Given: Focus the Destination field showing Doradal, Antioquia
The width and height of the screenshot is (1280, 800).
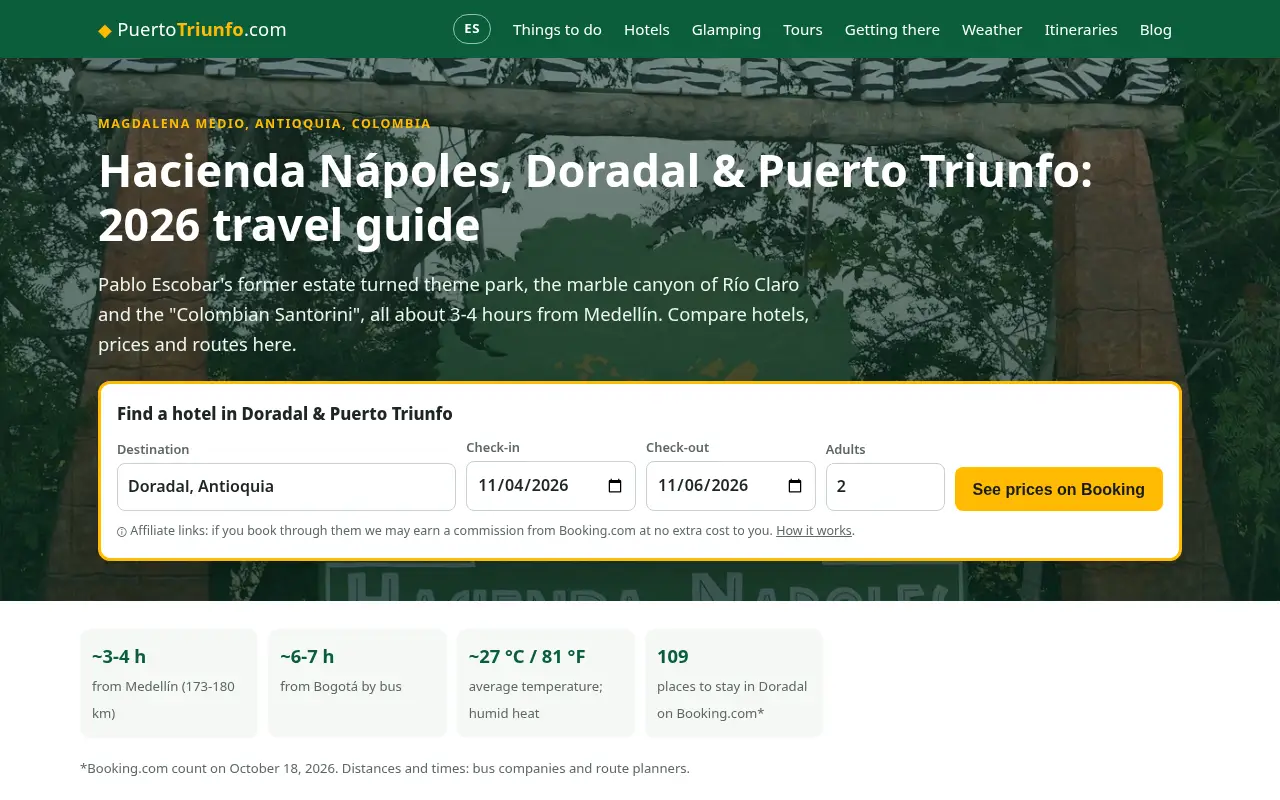Looking at the screenshot, I should (x=286, y=487).
